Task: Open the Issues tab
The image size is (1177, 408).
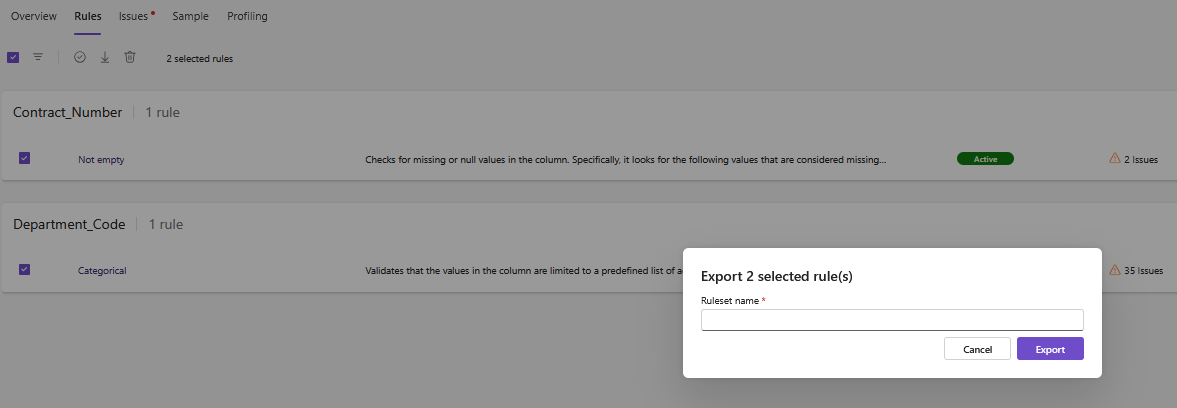Action: (134, 16)
